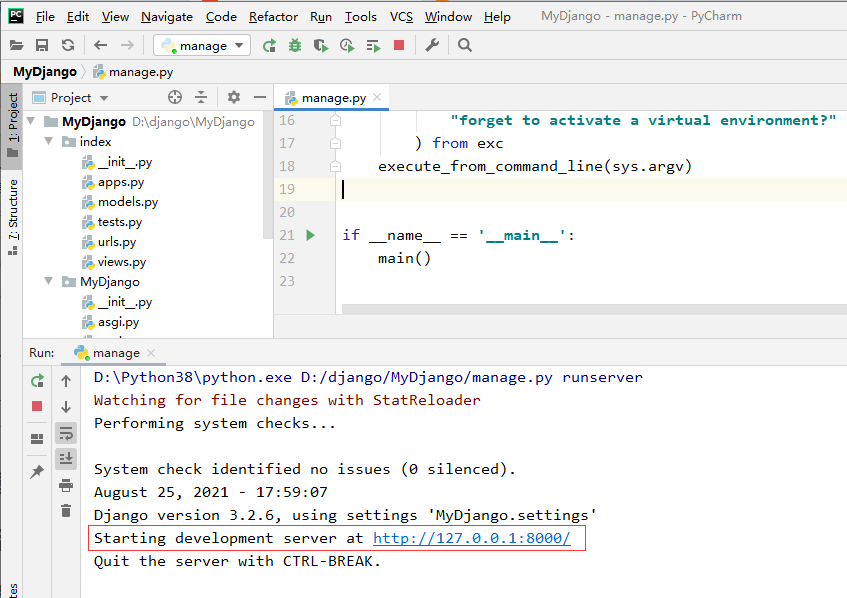This screenshot has width=847, height=598.
Task: Click the Save All toolbar icon
Action: pyautogui.click(x=42, y=45)
